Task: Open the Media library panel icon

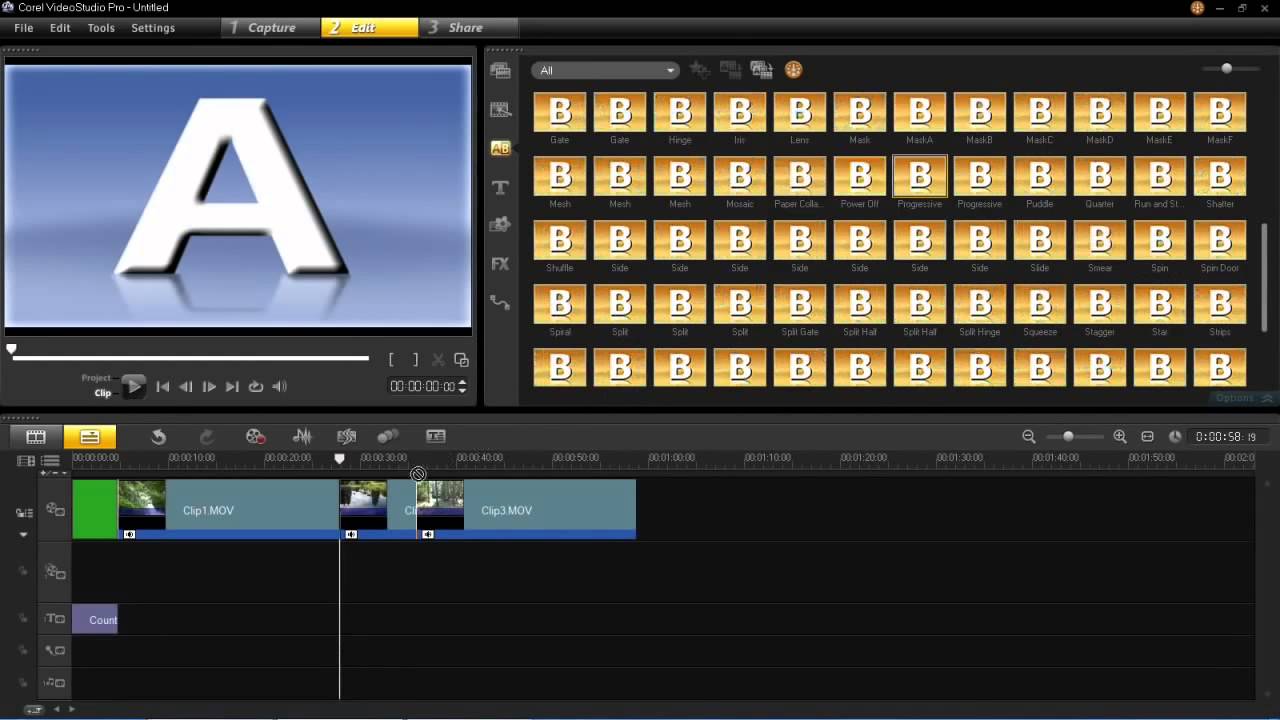Action: click(x=500, y=70)
